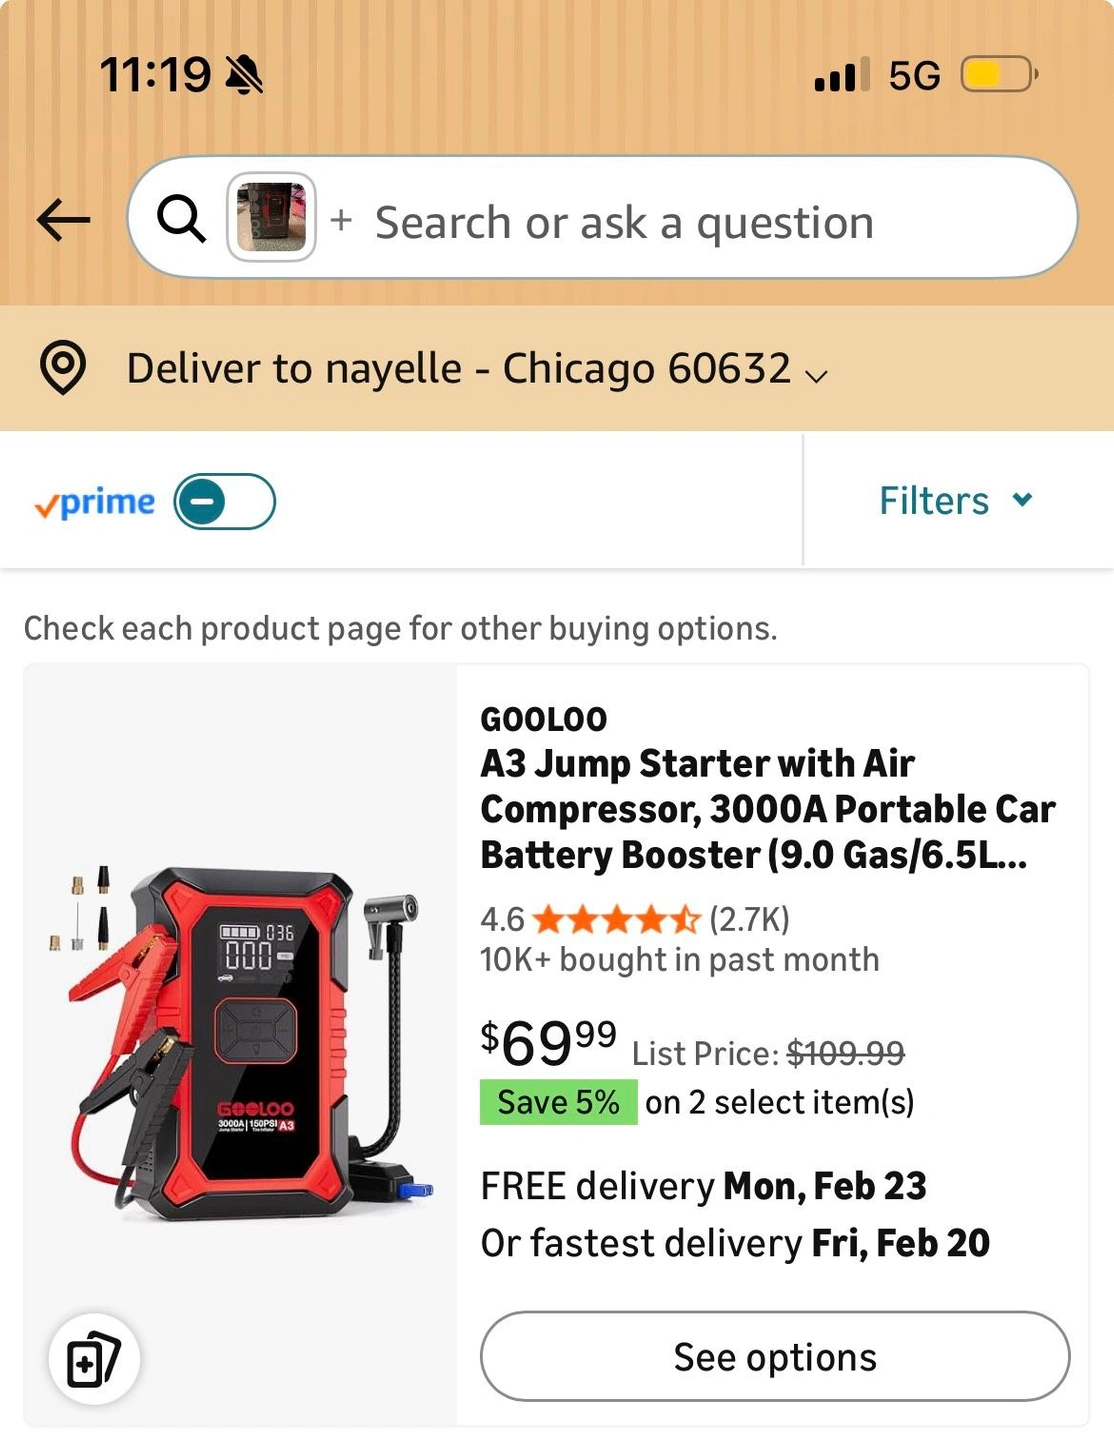This screenshot has width=1114, height=1440.
Task: Tap the compare items icon on product image
Action: click(x=94, y=1358)
